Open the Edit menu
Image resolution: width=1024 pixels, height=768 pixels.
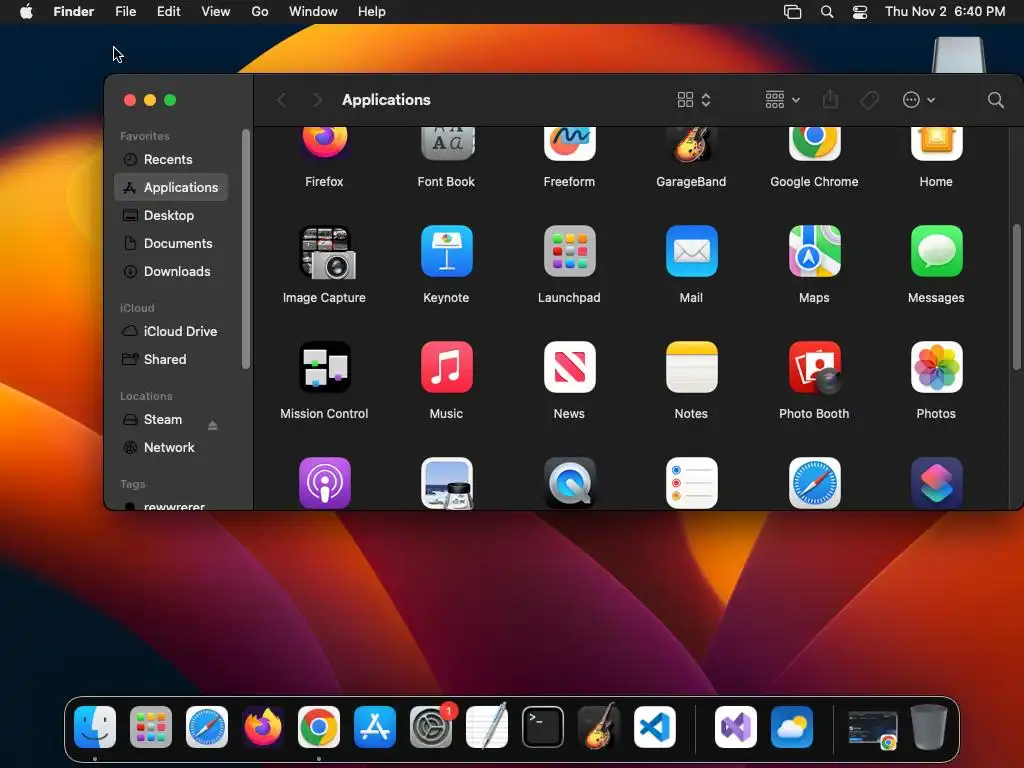168,12
